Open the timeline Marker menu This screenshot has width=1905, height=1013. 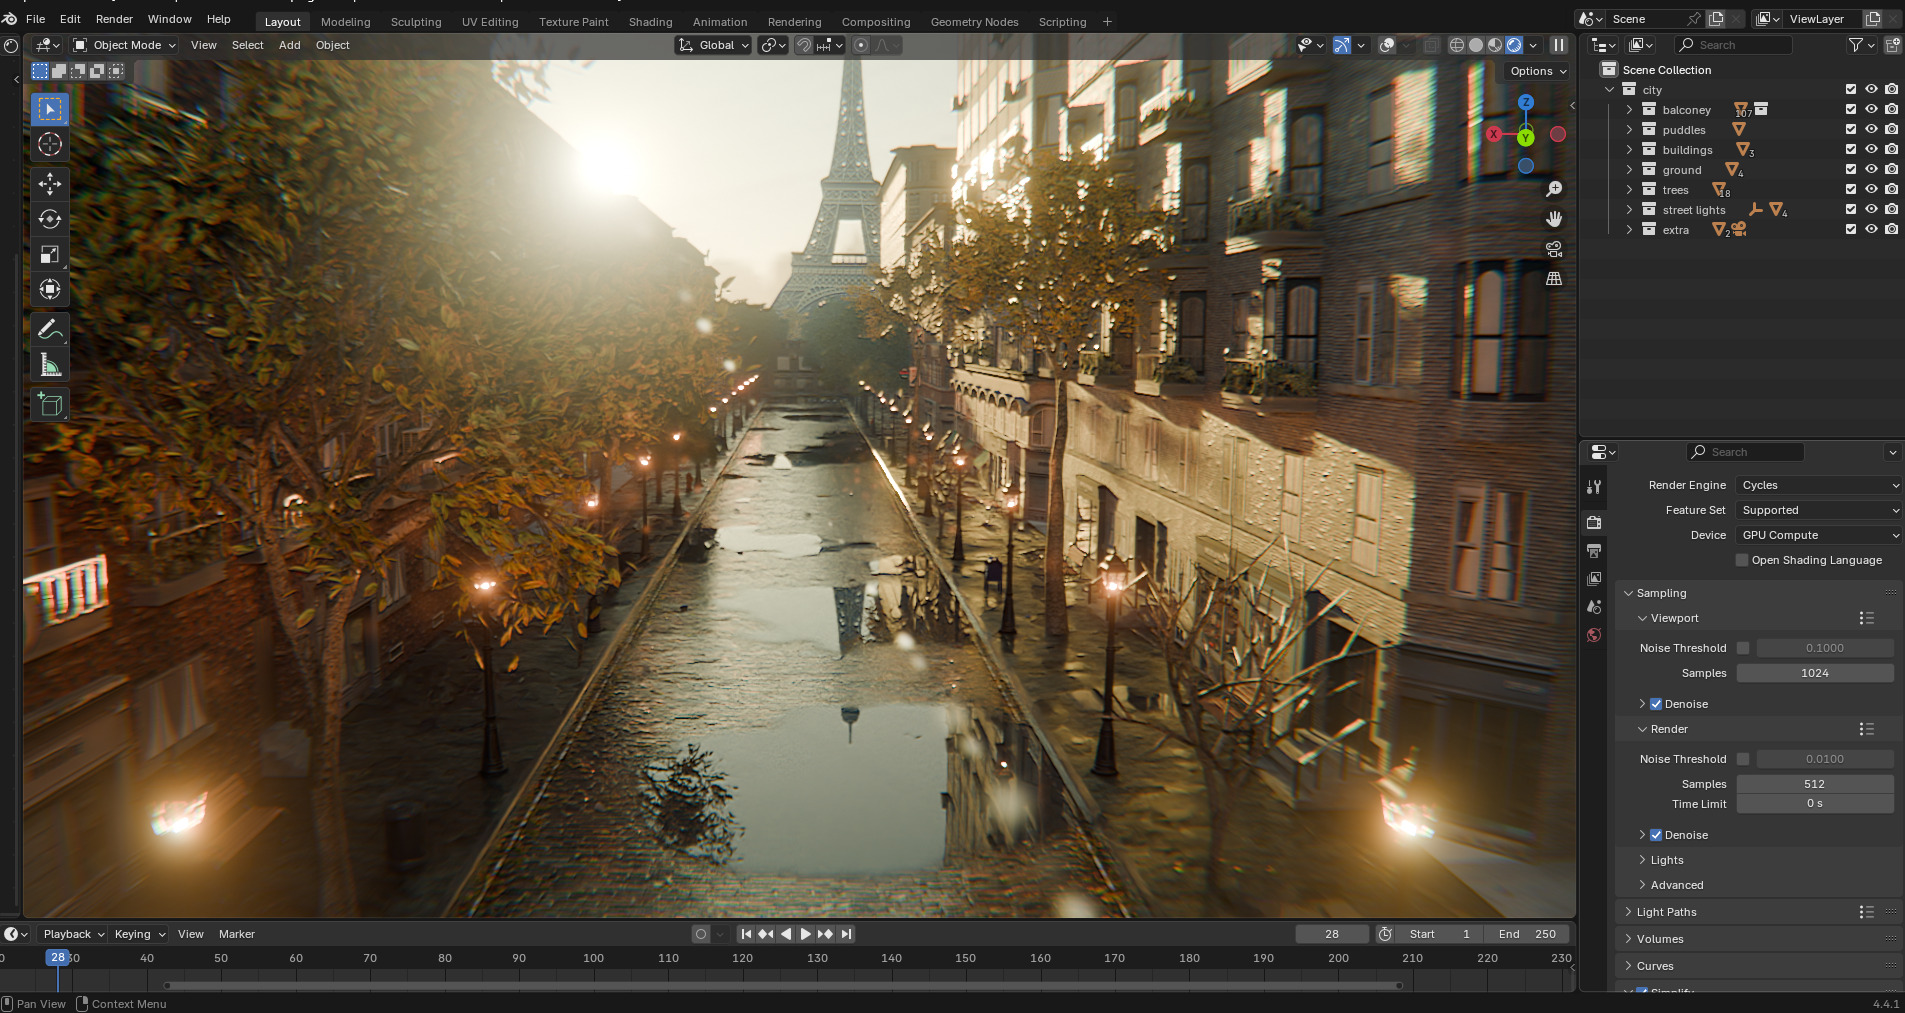[x=237, y=934]
